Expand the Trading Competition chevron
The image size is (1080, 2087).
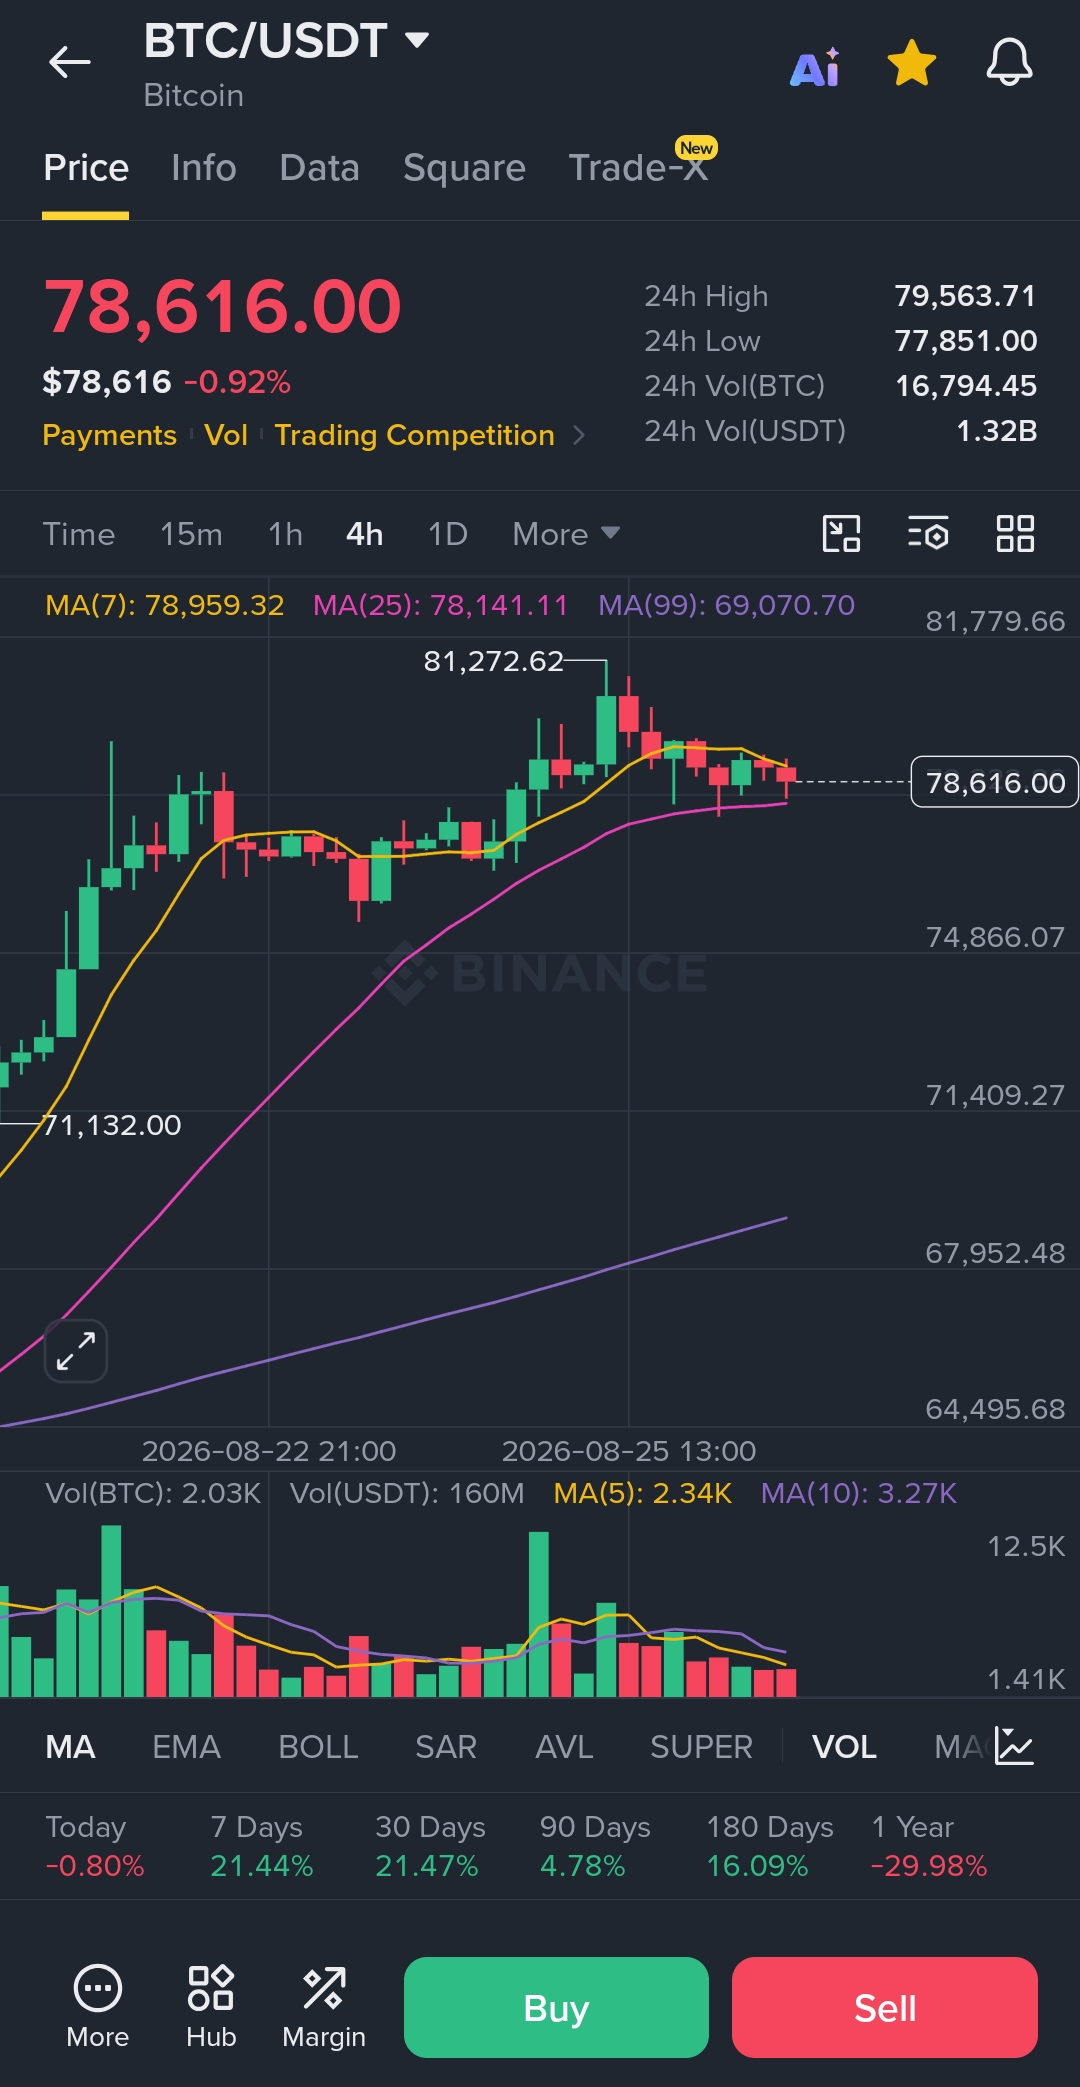point(579,435)
